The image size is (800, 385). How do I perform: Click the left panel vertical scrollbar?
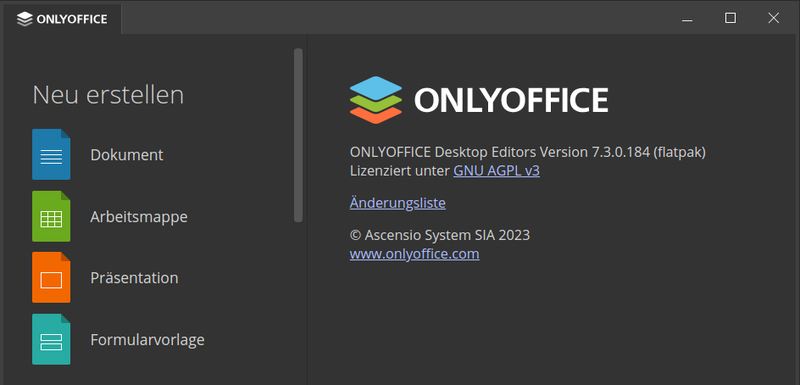point(298,135)
